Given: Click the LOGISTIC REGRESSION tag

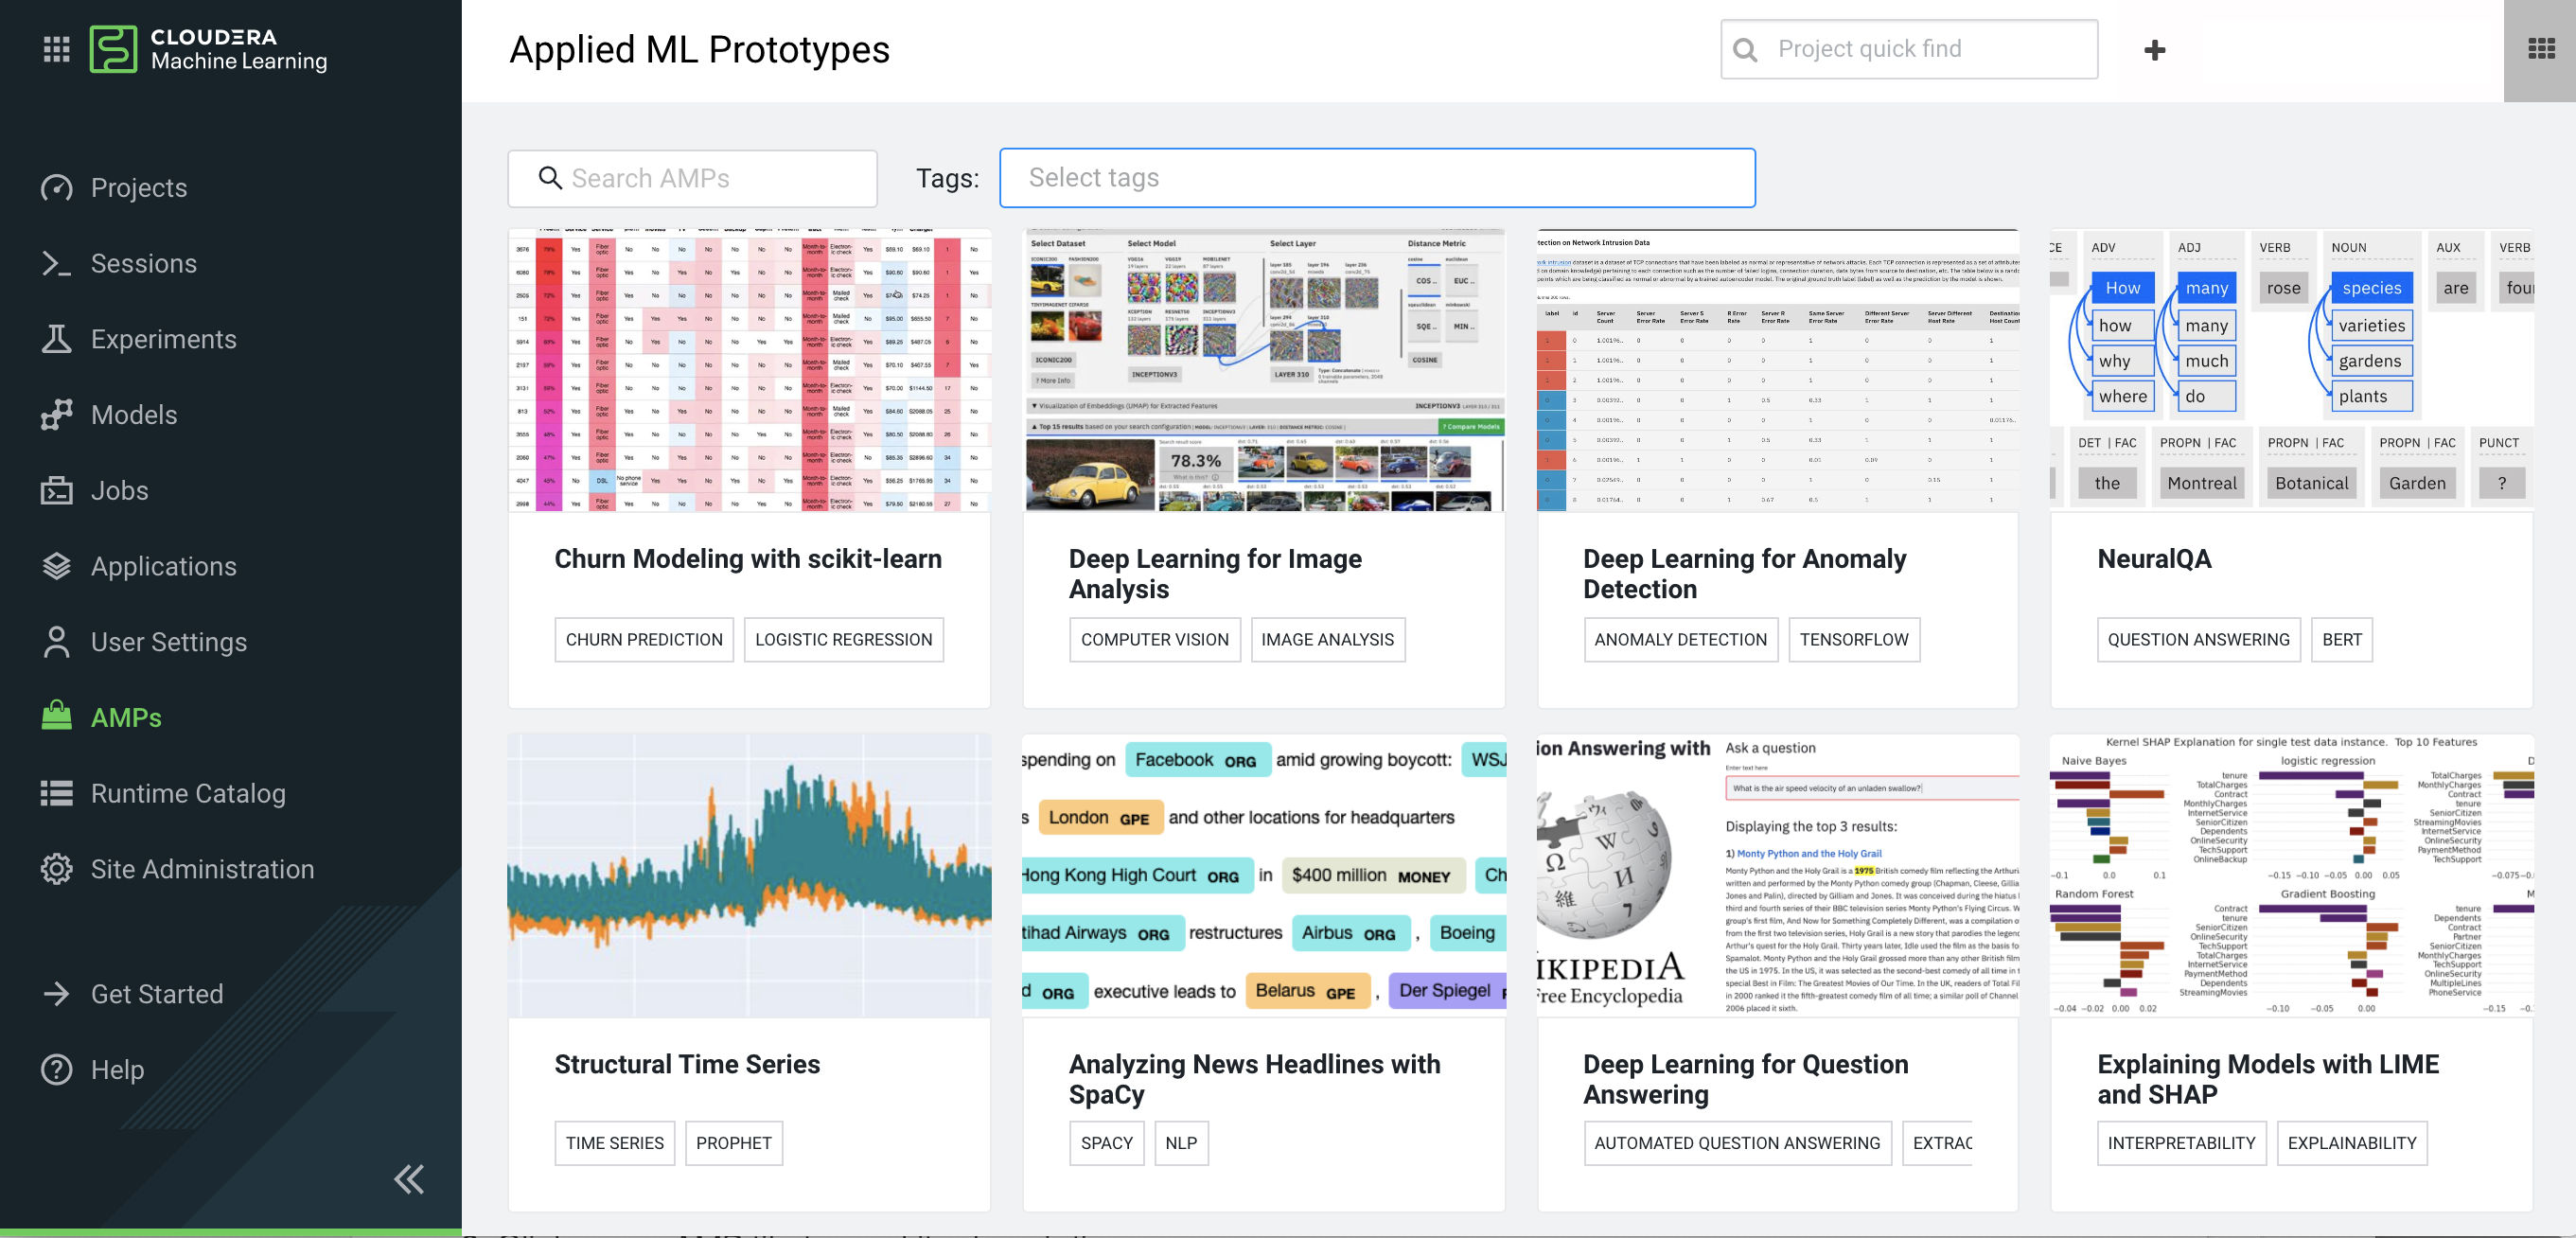Looking at the screenshot, I should tap(843, 639).
